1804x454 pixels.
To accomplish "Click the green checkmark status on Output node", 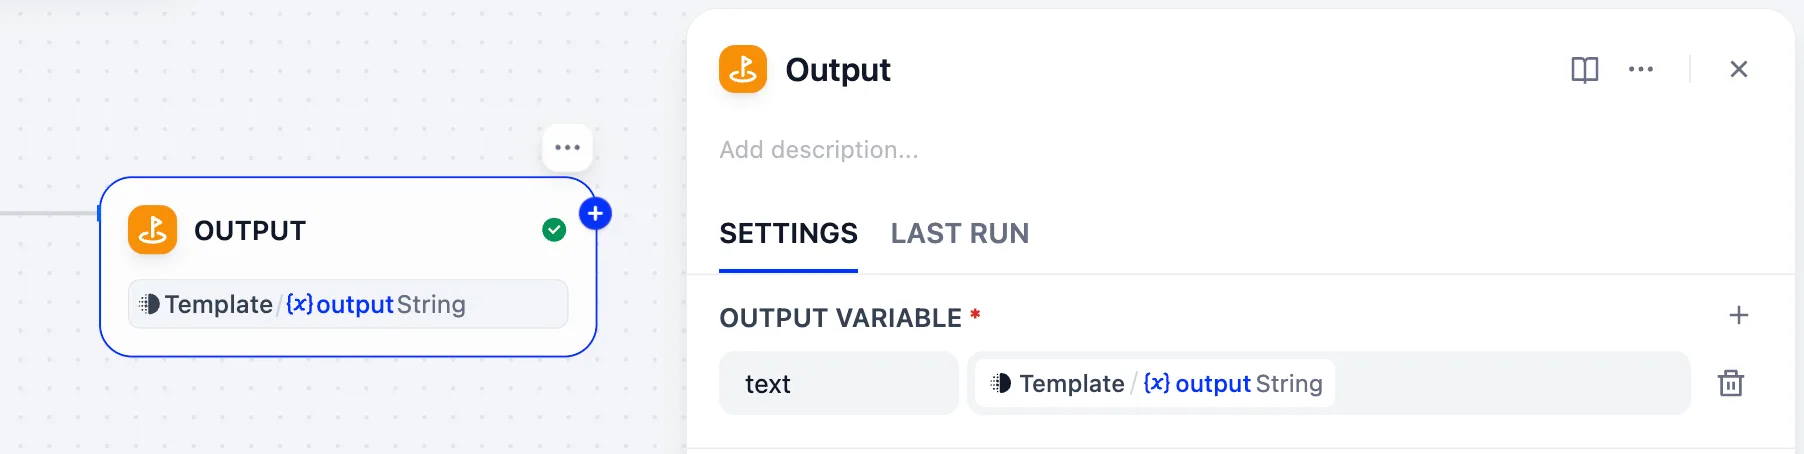I will coord(554,230).
